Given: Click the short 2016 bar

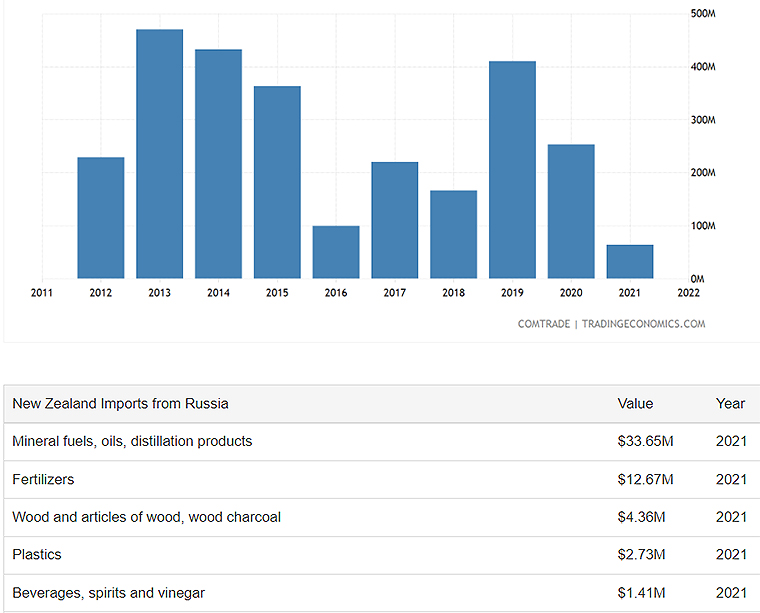Looking at the screenshot, I should pyautogui.click(x=336, y=252).
